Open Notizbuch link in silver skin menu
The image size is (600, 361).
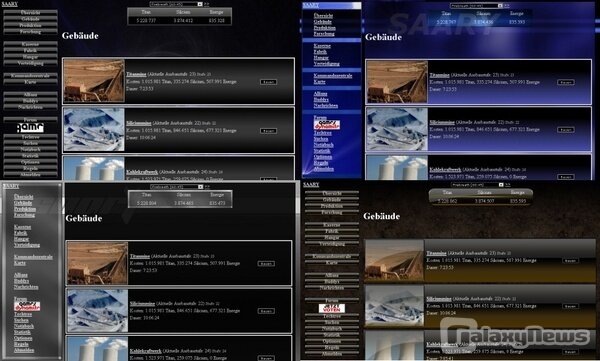(24, 326)
